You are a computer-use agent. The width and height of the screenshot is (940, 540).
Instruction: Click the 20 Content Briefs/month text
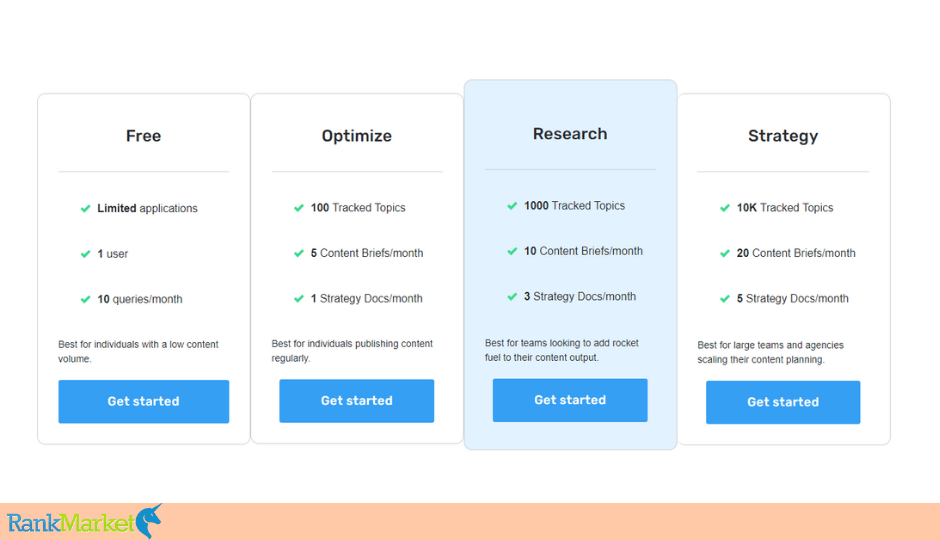coord(796,254)
